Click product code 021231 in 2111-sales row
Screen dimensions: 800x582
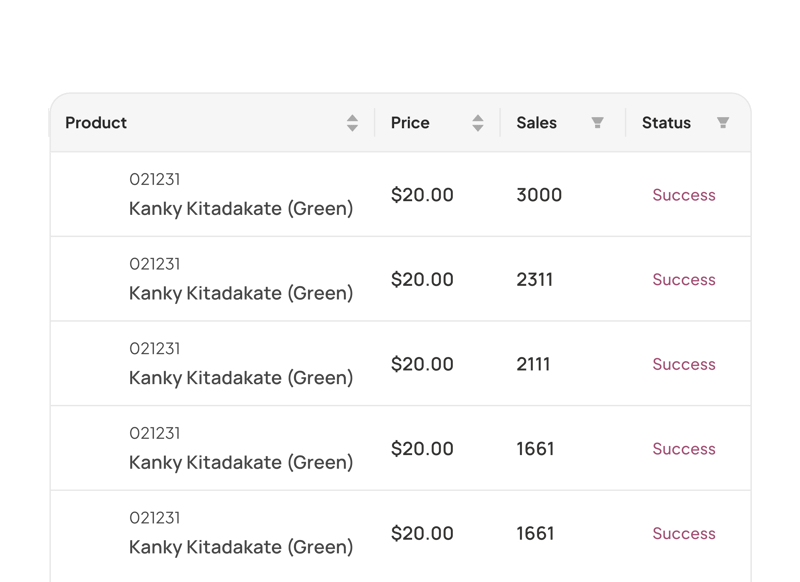click(x=155, y=349)
